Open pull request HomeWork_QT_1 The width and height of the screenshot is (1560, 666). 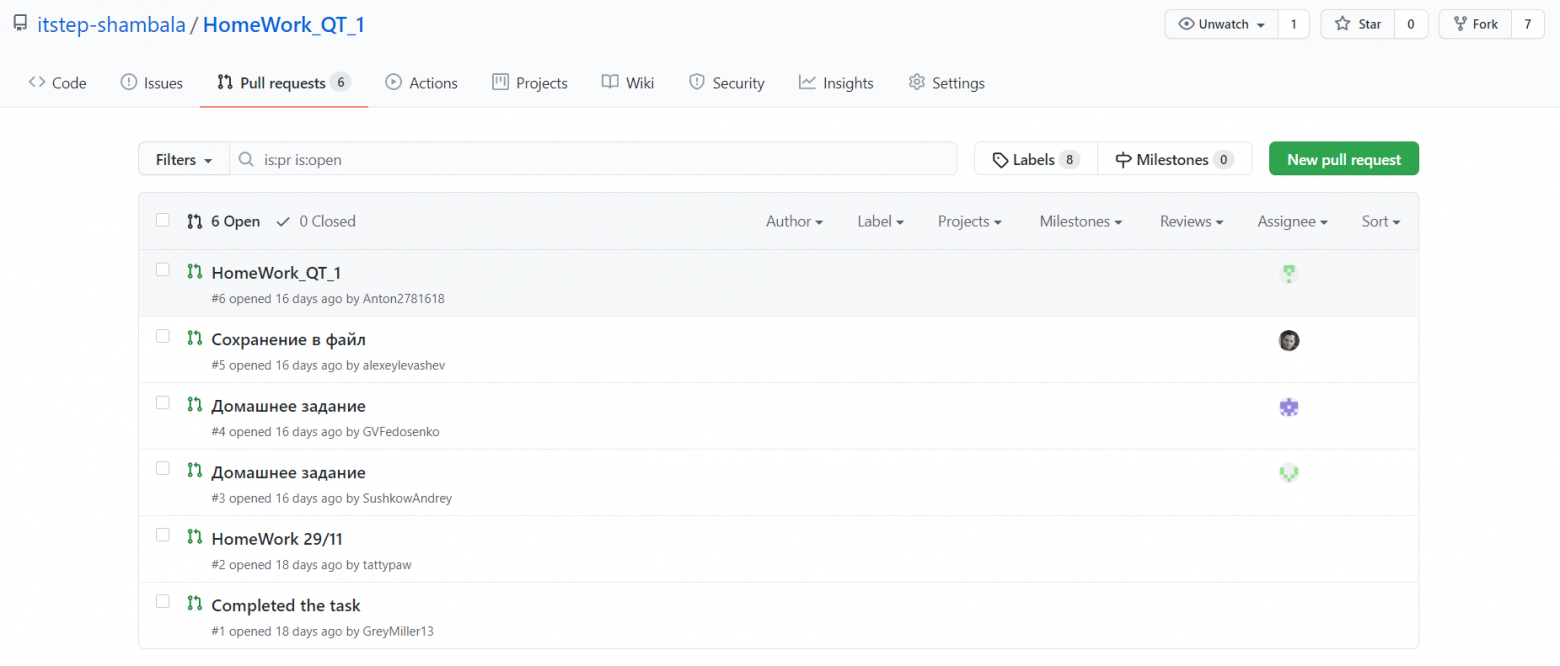click(x=276, y=273)
